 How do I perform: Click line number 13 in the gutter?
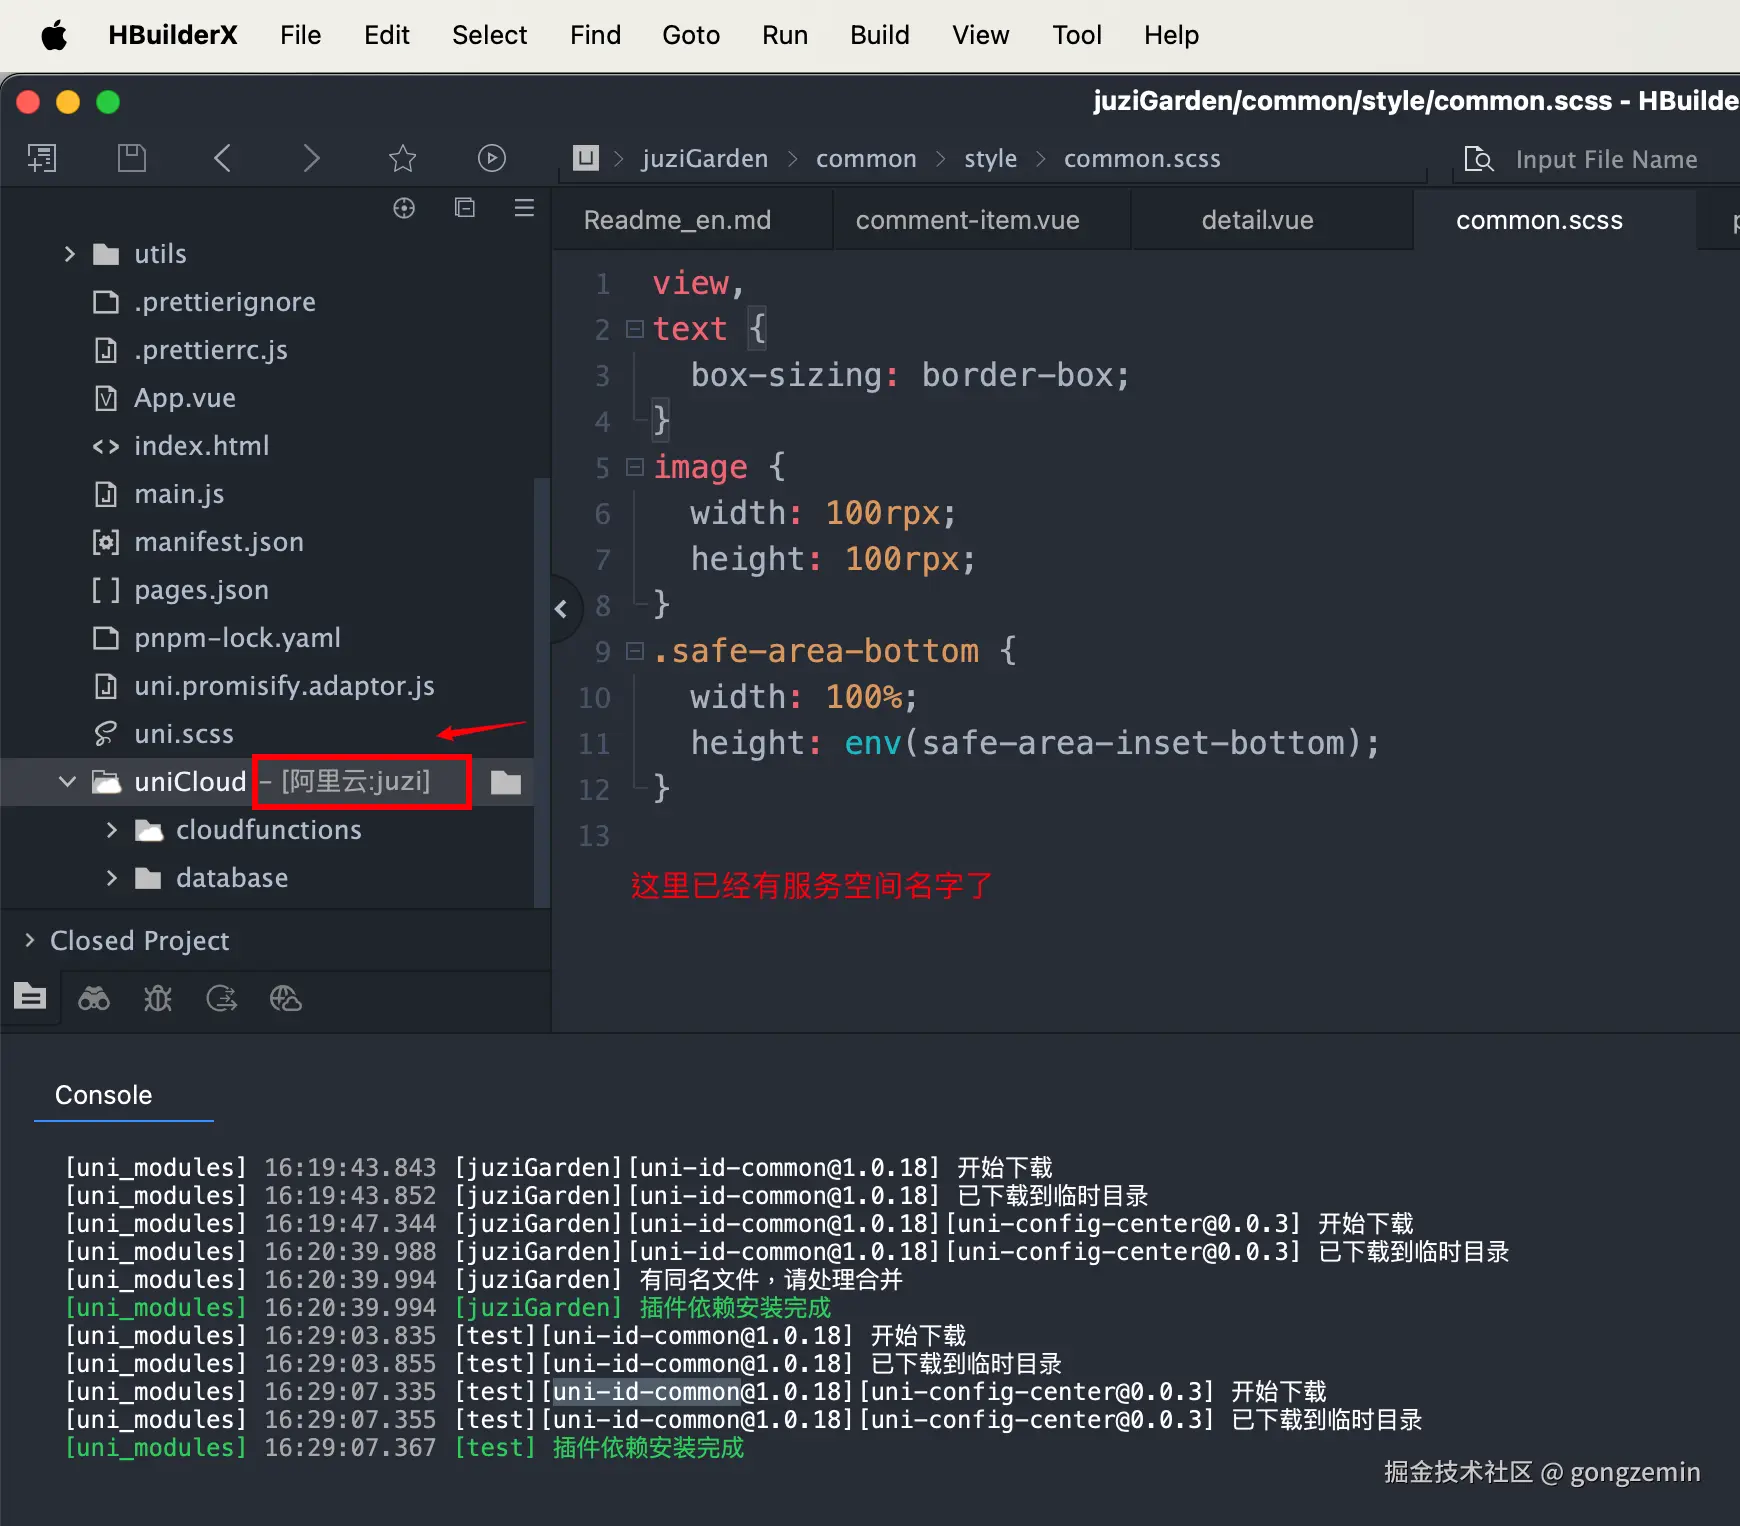pyautogui.click(x=594, y=835)
